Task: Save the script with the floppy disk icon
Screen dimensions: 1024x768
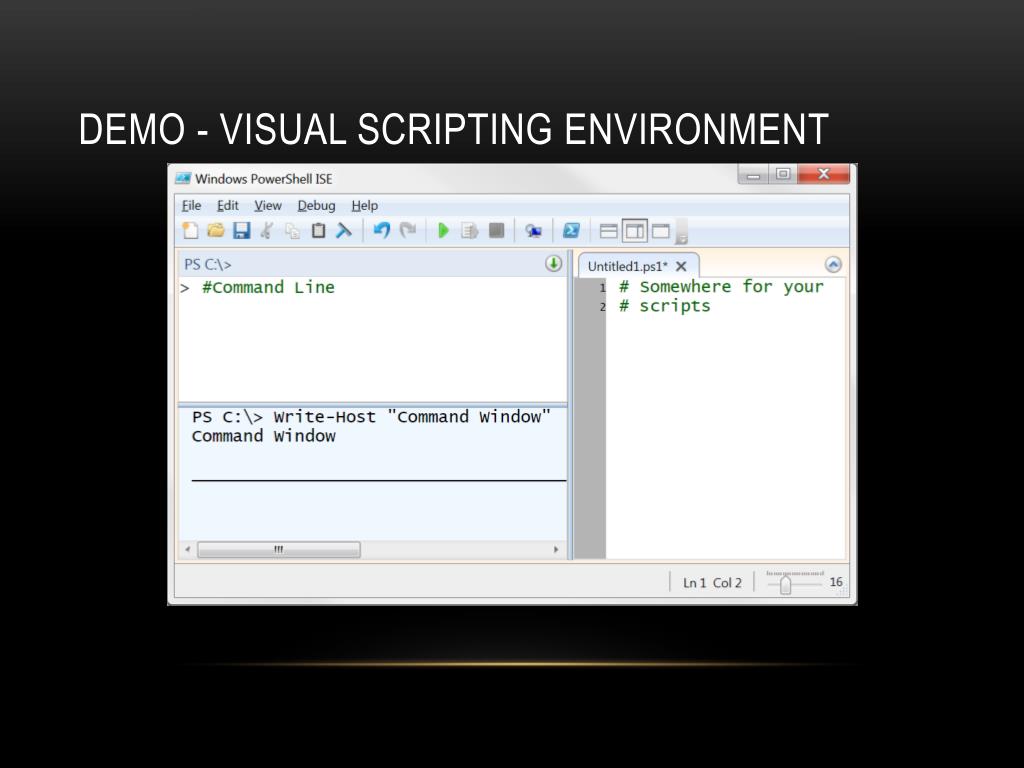Action: (242, 231)
